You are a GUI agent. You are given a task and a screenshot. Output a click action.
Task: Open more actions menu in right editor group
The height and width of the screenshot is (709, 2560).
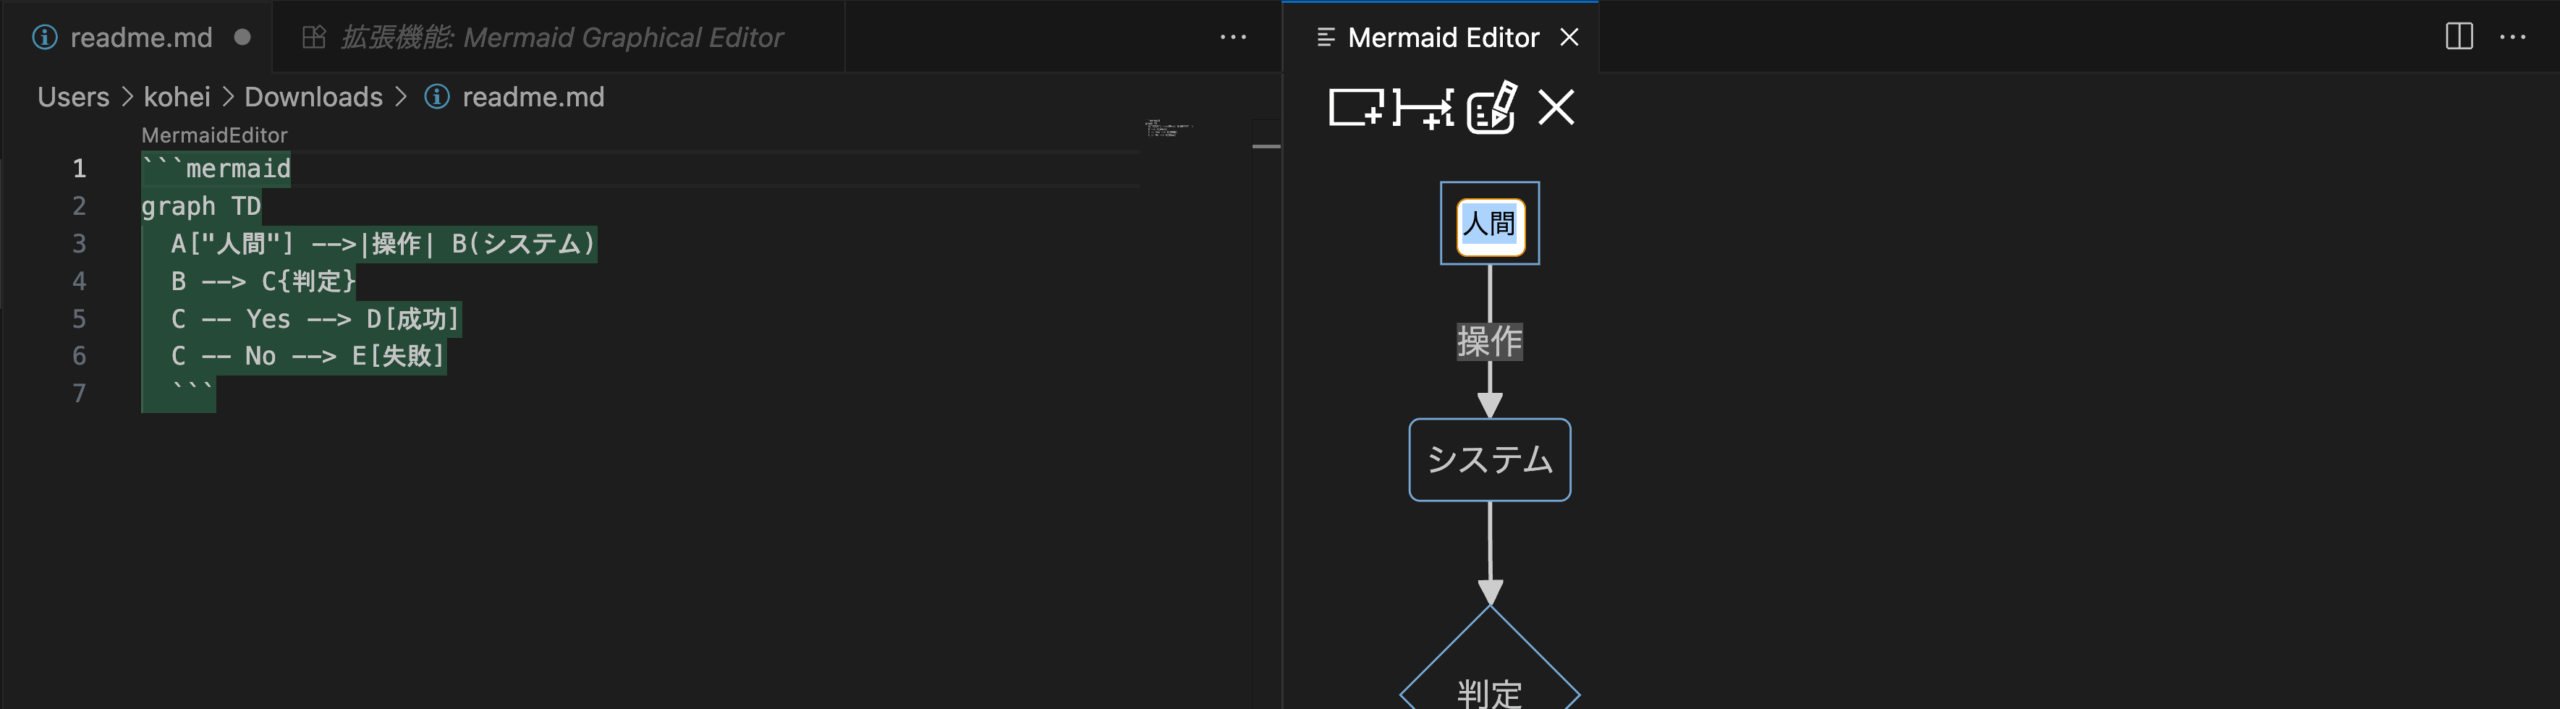click(2513, 37)
